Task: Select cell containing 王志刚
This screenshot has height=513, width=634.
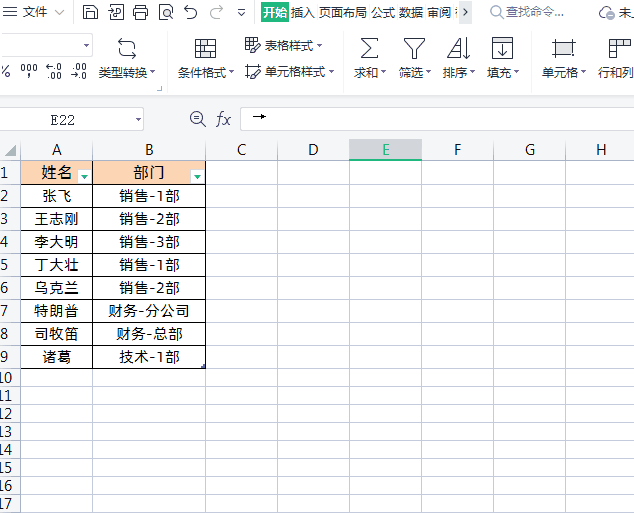Action: (57, 219)
